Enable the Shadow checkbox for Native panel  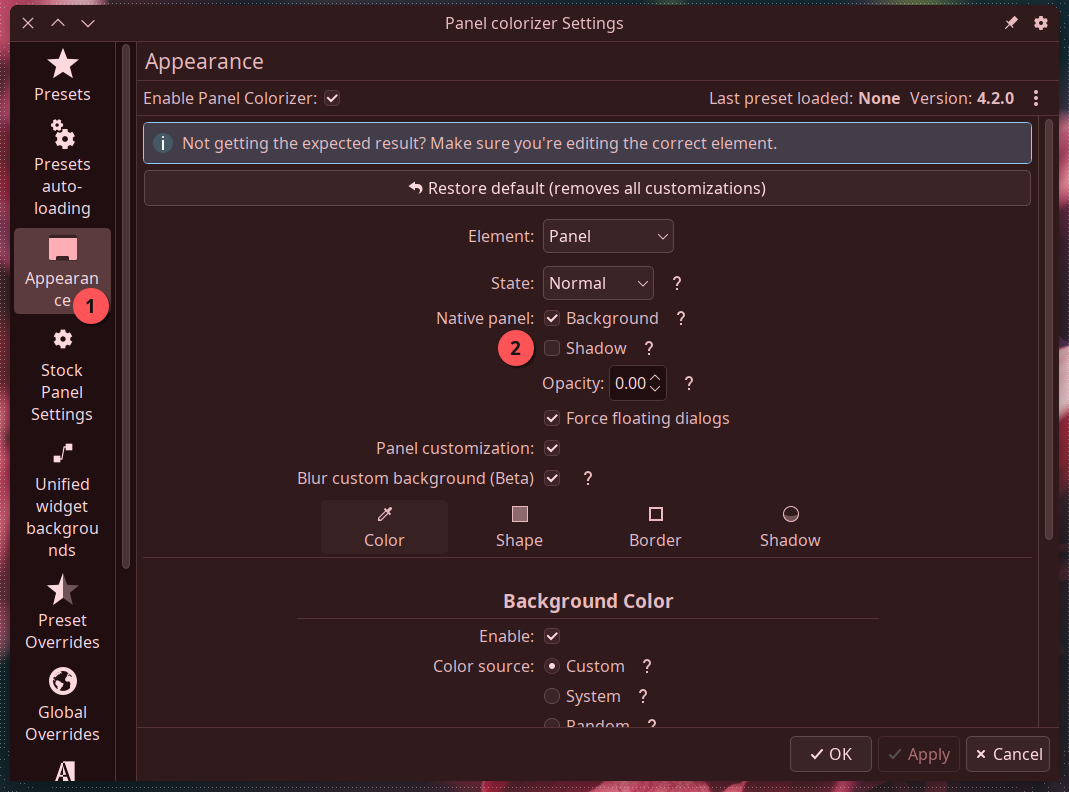(x=552, y=348)
